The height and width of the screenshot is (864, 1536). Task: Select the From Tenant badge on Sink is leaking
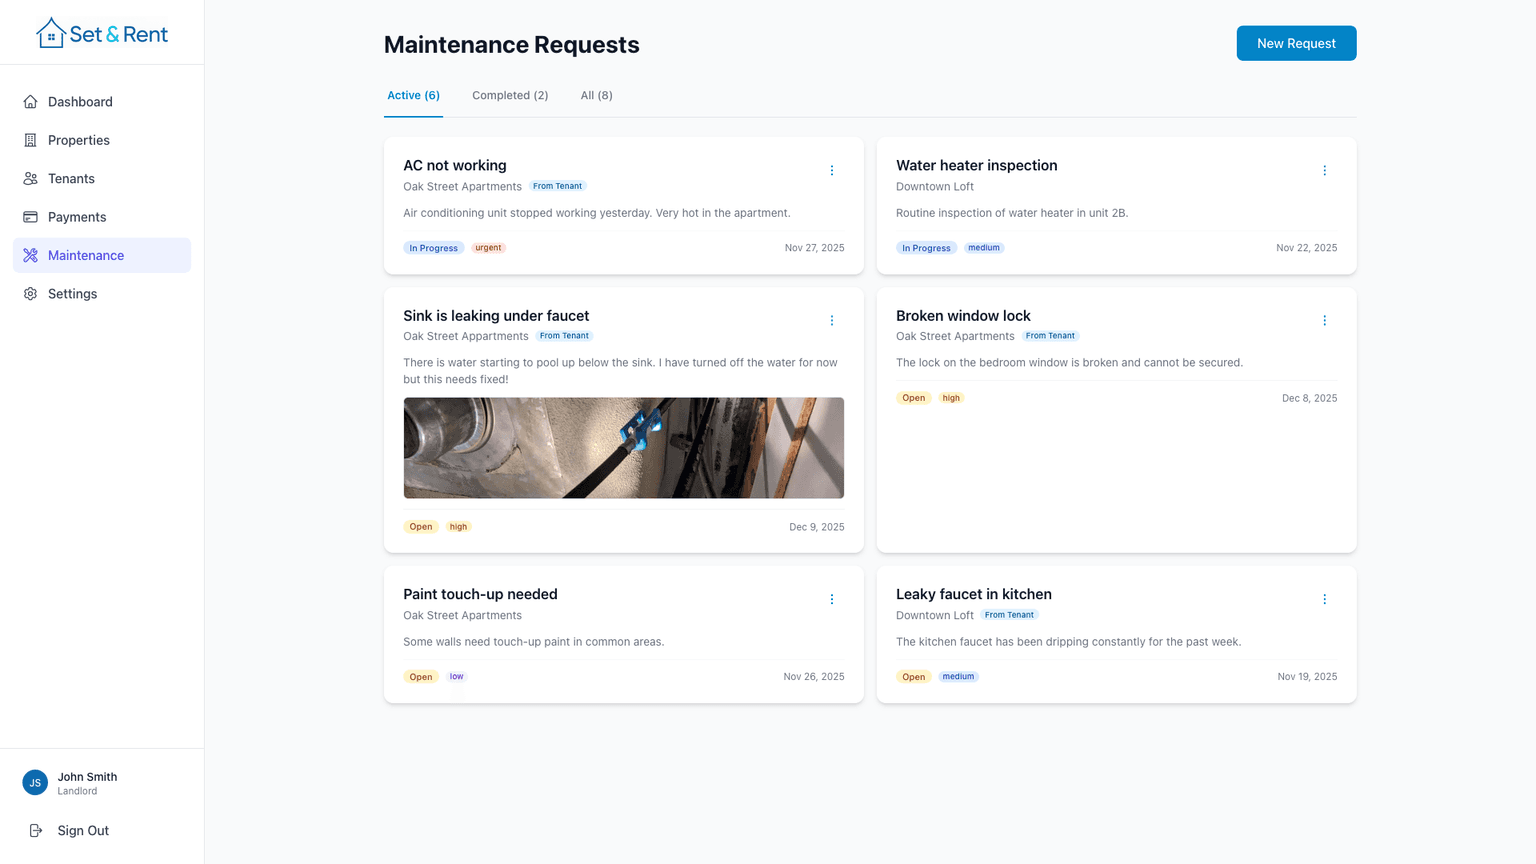[564, 335]
